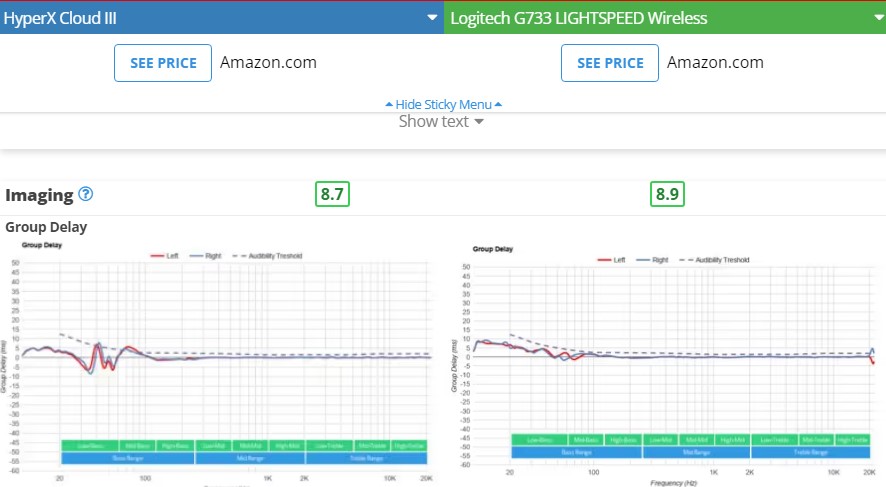Click Hide Sticky Menu link
Image resolution: width=886 pixels, height=487 pixels.
(444, 105)
